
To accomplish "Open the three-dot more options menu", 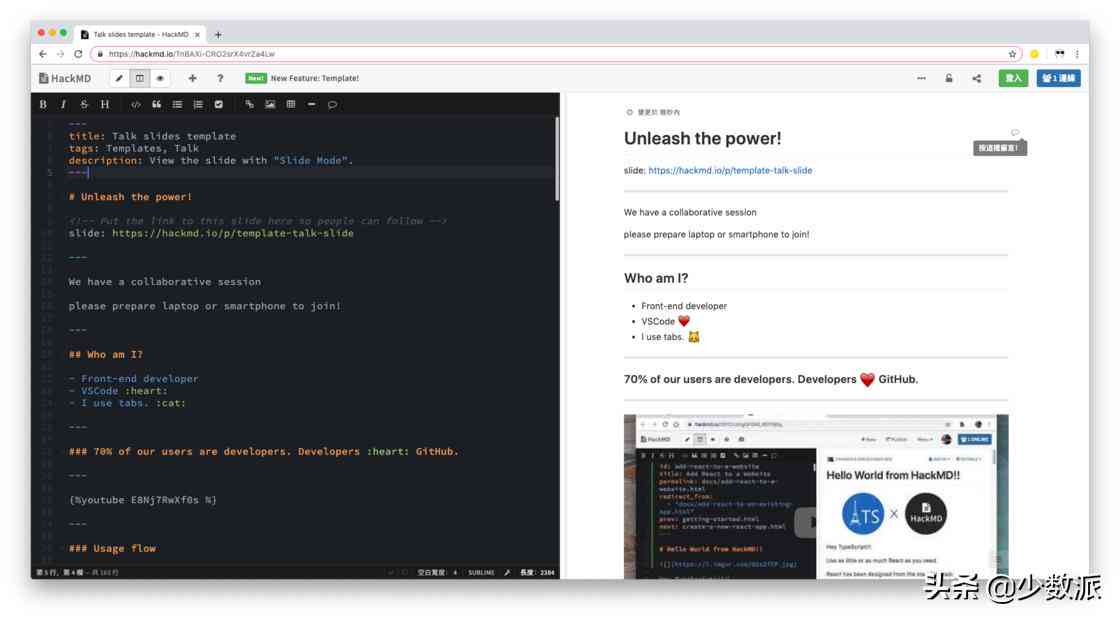I will coord(921,78).
